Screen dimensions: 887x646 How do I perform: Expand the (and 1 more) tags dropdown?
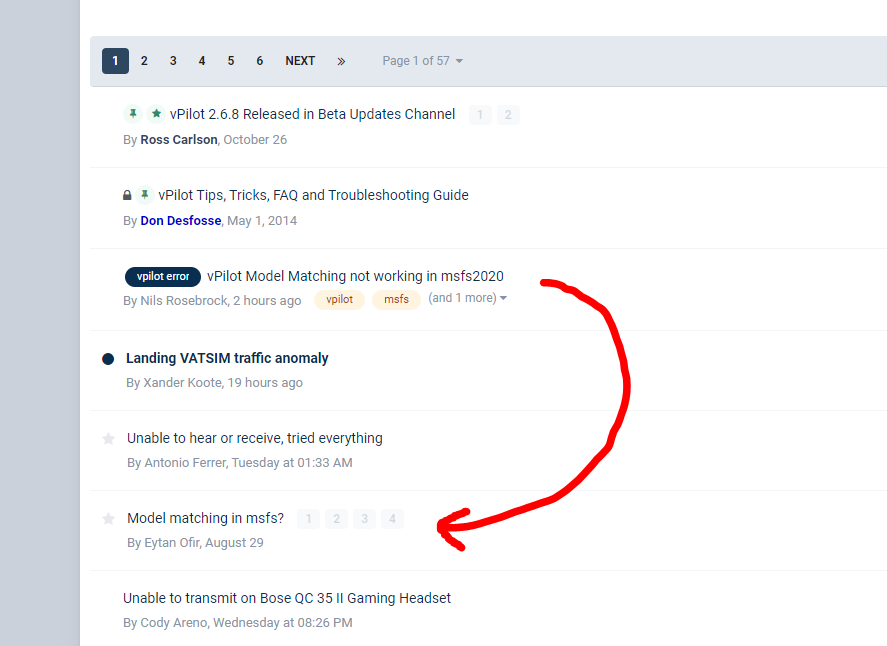tap(467, 298)
